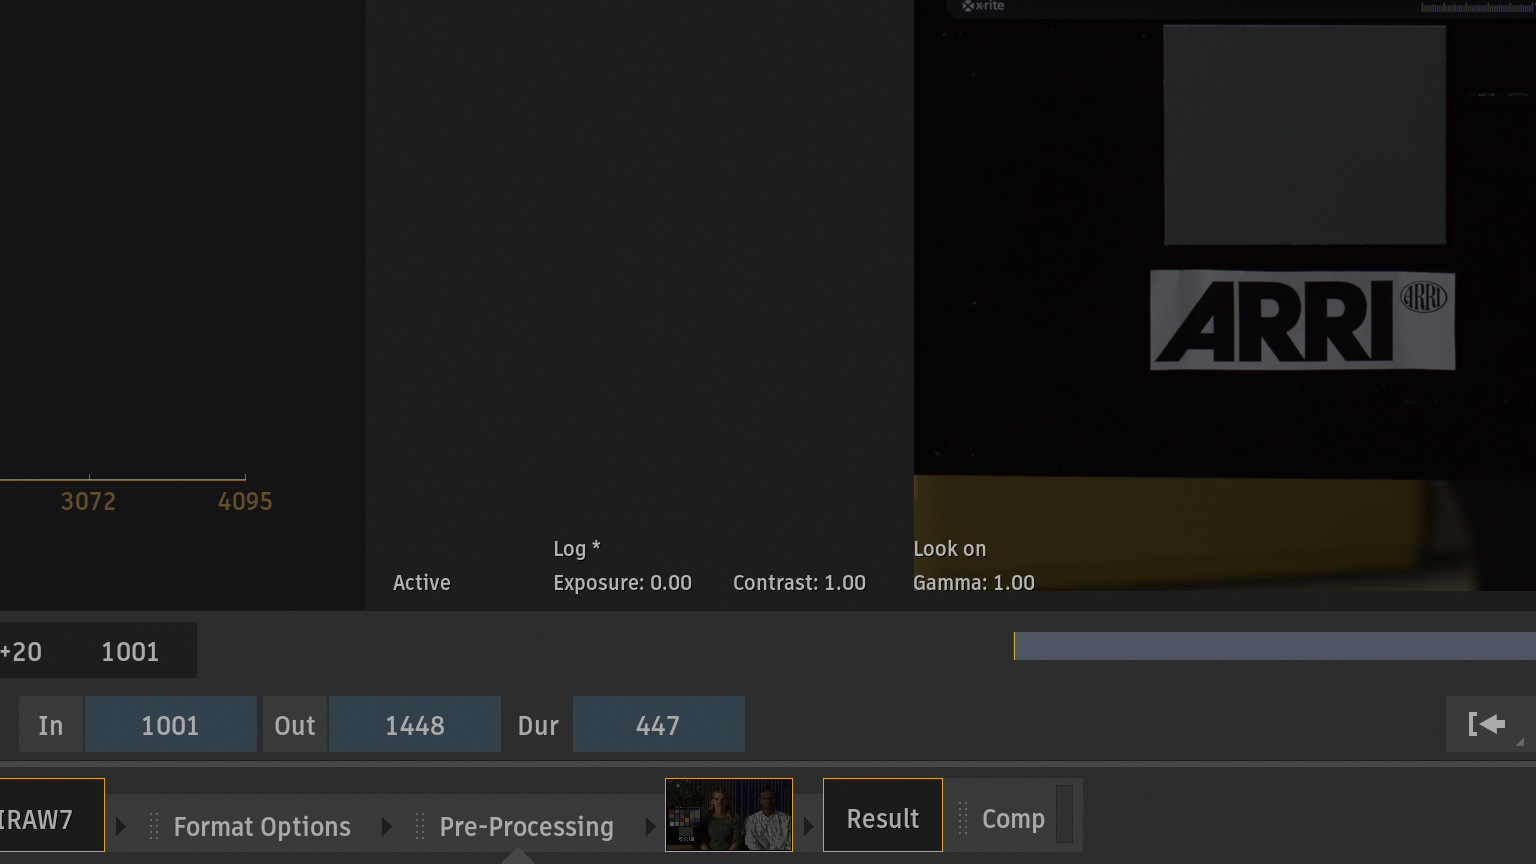Click the Gamma: 1.00 value
This screenshot has height=864, width=1536.
974,582
